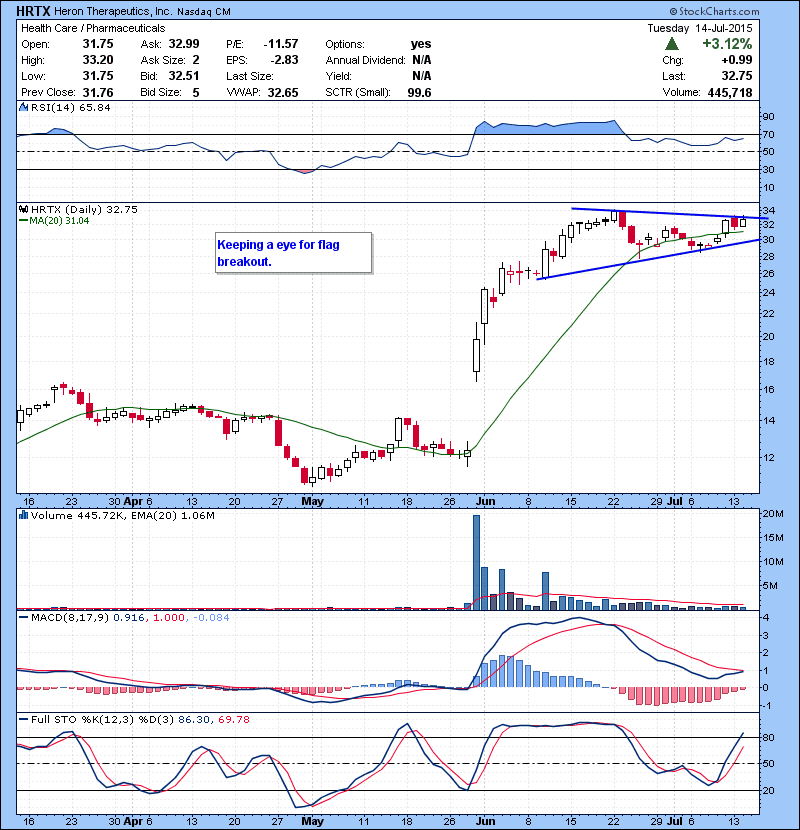Click the HRTX (Daily) candlestick legend icon

tap(23, 209)
